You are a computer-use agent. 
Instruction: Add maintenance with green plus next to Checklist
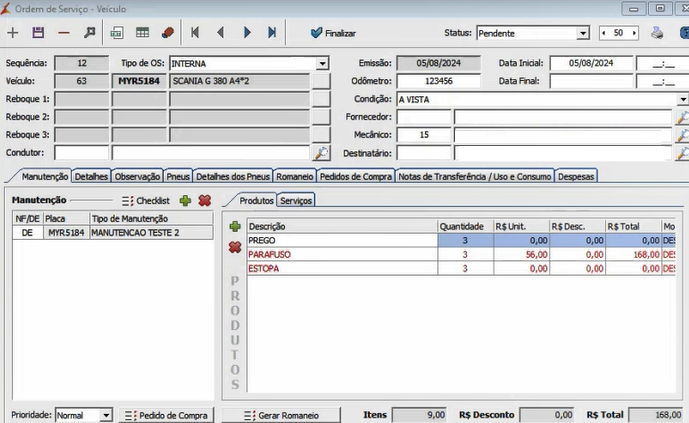tap(185, 201)
